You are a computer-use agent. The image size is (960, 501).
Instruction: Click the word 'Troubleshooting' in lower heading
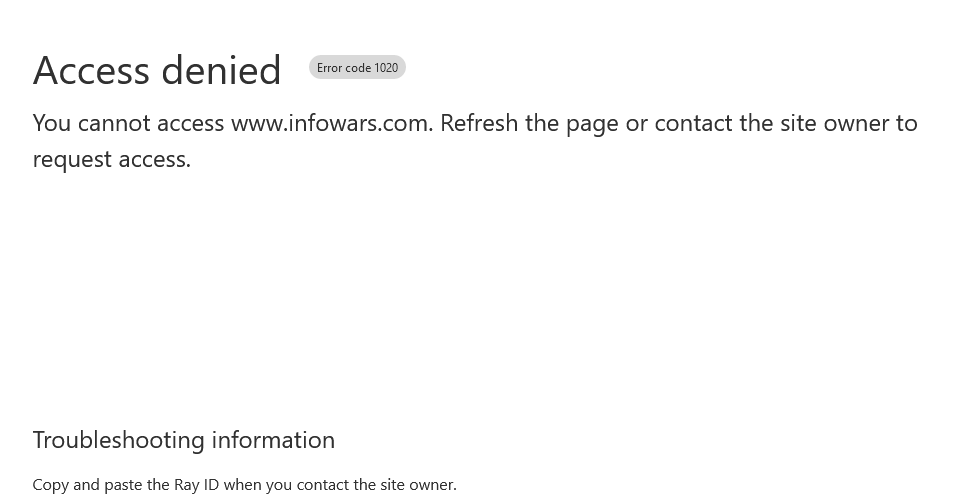(x=118, y=440)
